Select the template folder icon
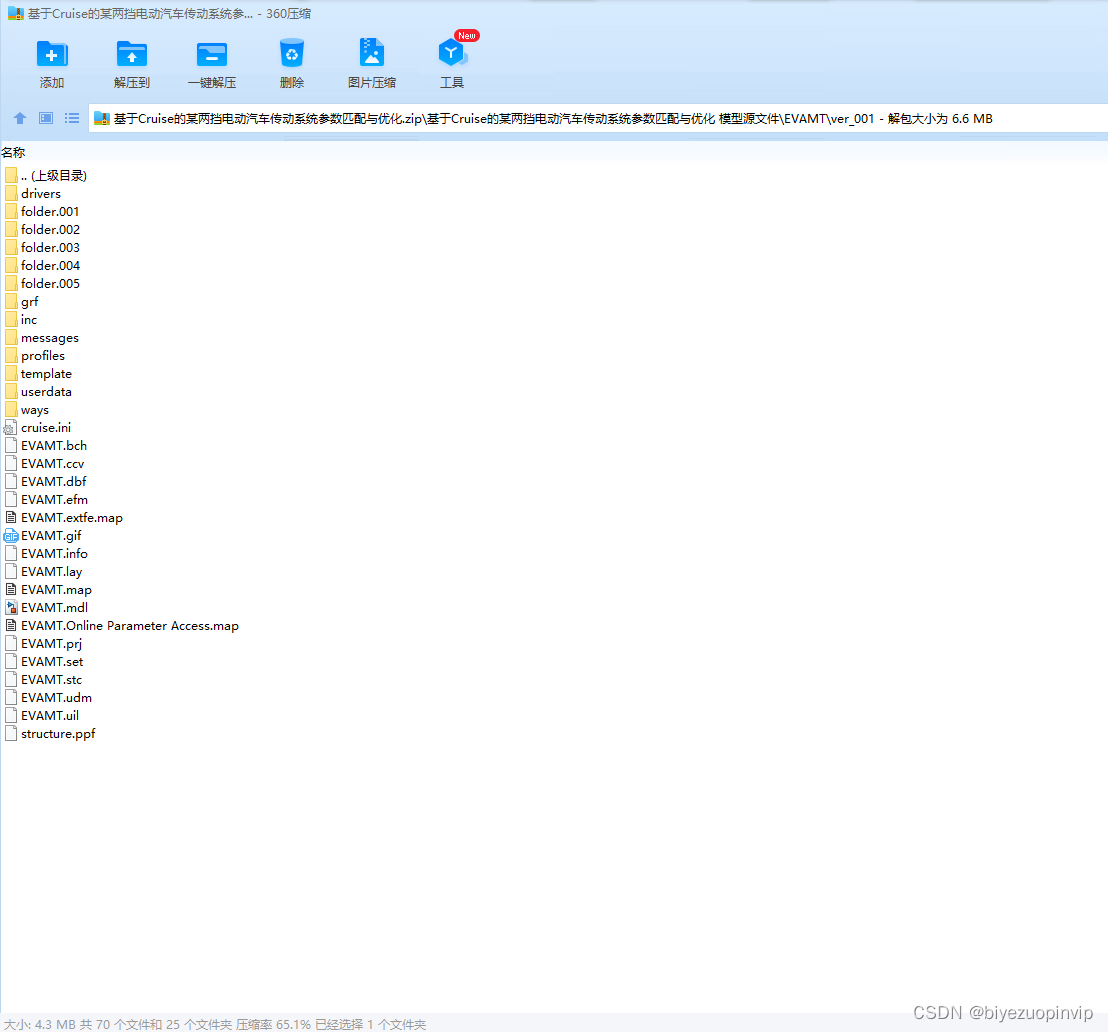 11,374
